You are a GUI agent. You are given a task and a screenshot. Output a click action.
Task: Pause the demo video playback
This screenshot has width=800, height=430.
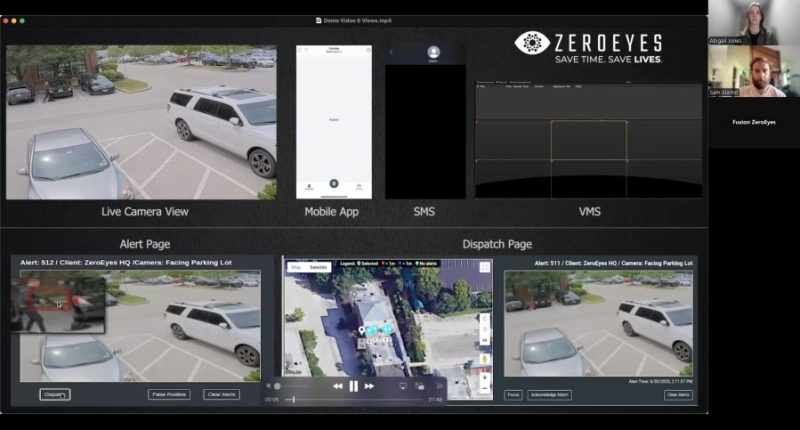tap(354, 387)
